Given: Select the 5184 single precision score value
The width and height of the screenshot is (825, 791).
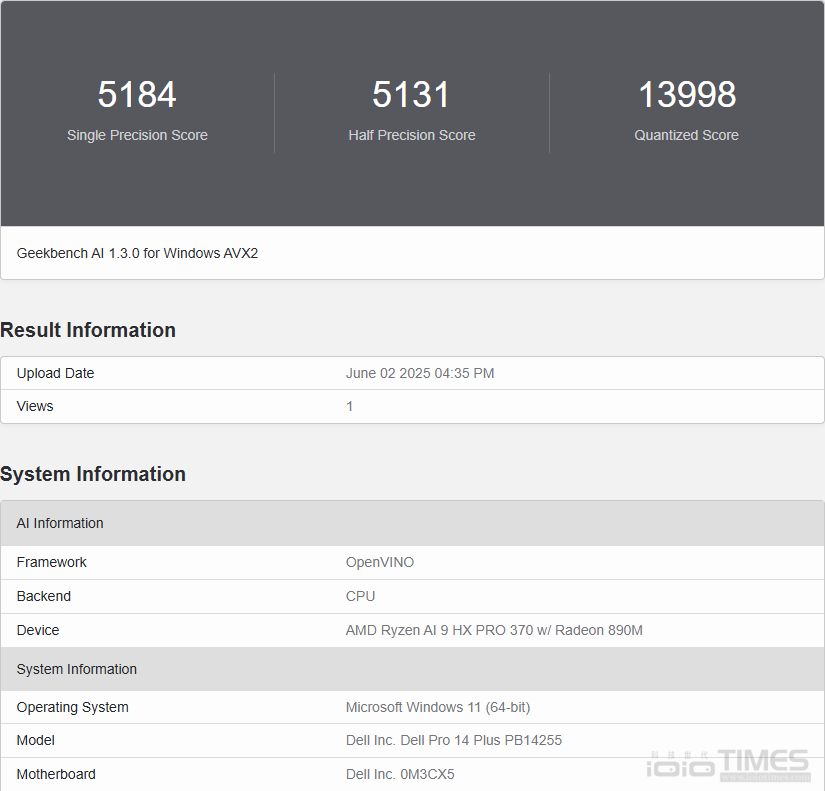Looking at the screenshot, I should pos(137,95).
